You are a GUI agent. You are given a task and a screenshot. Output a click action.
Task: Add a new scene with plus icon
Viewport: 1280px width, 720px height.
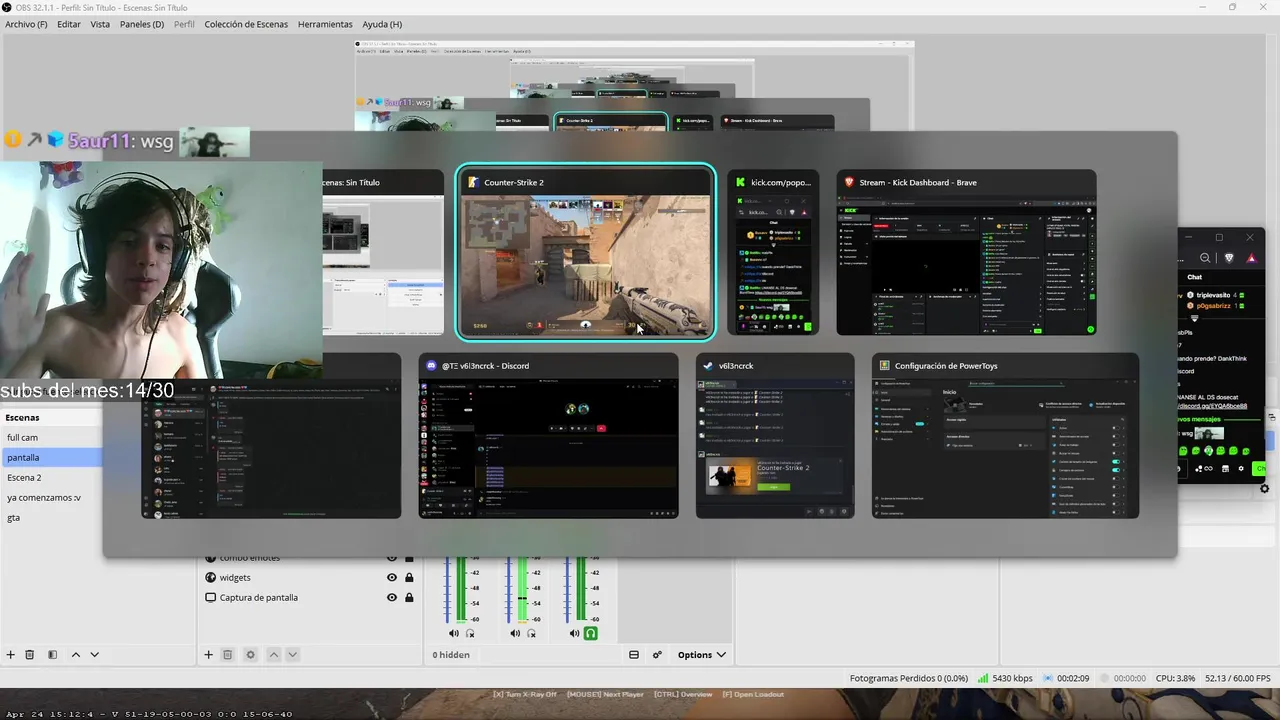click(x=10, y=655)
